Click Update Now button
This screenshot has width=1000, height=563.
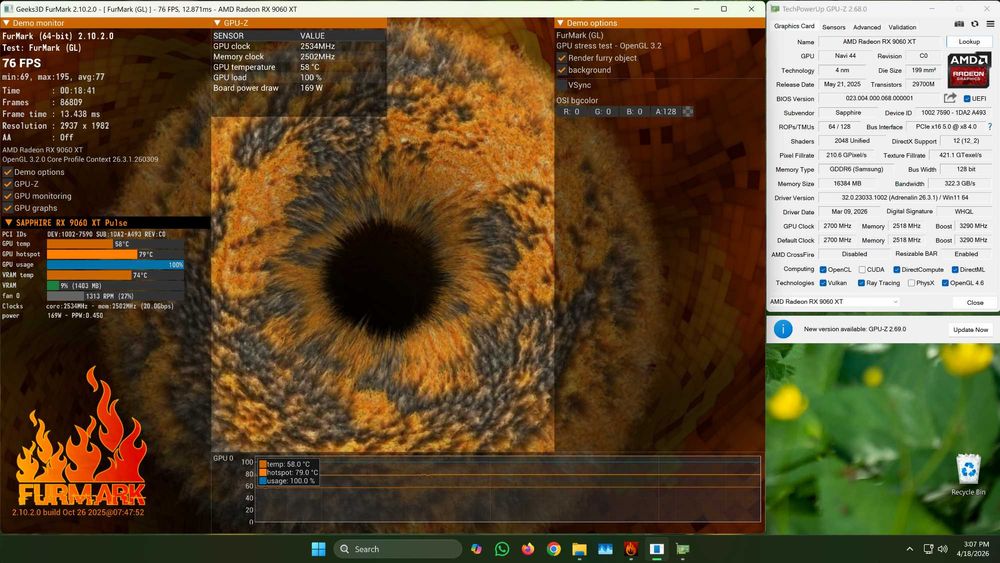(970, 330)
